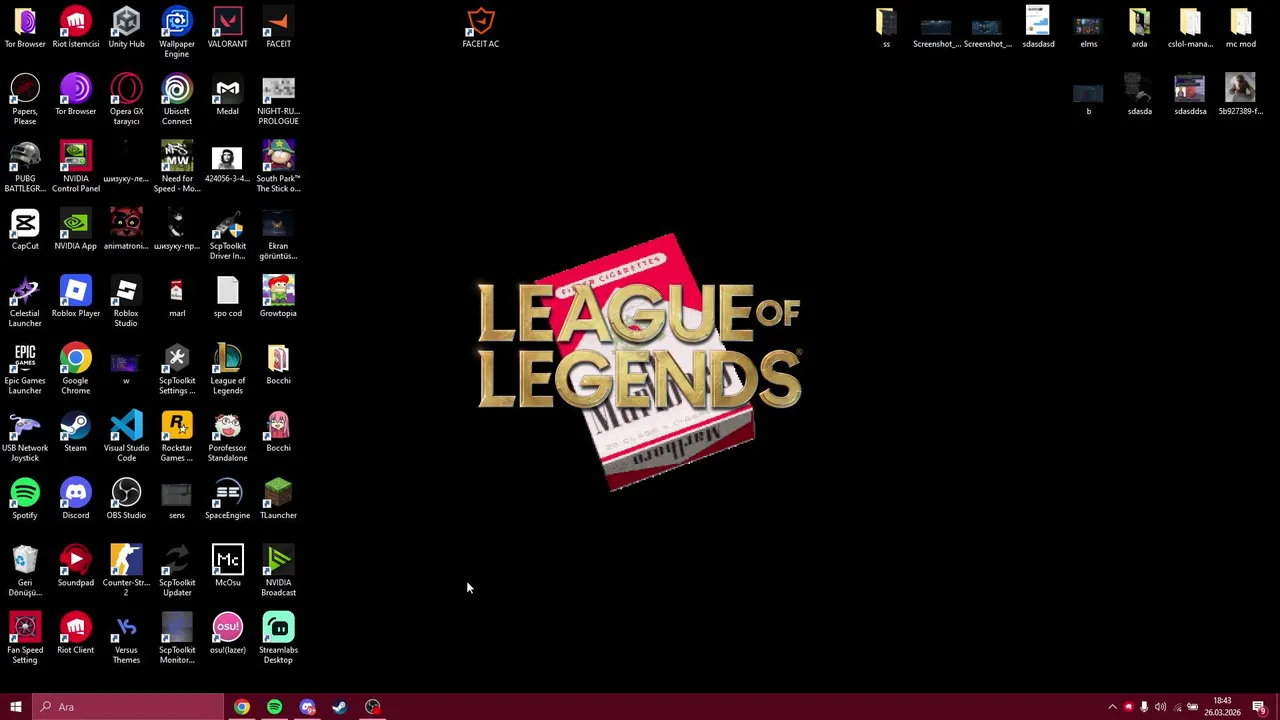Select South Park The Stick shortcut
Image resolution: width=1280 pixels, height=720 pixels.
[278, 167]
